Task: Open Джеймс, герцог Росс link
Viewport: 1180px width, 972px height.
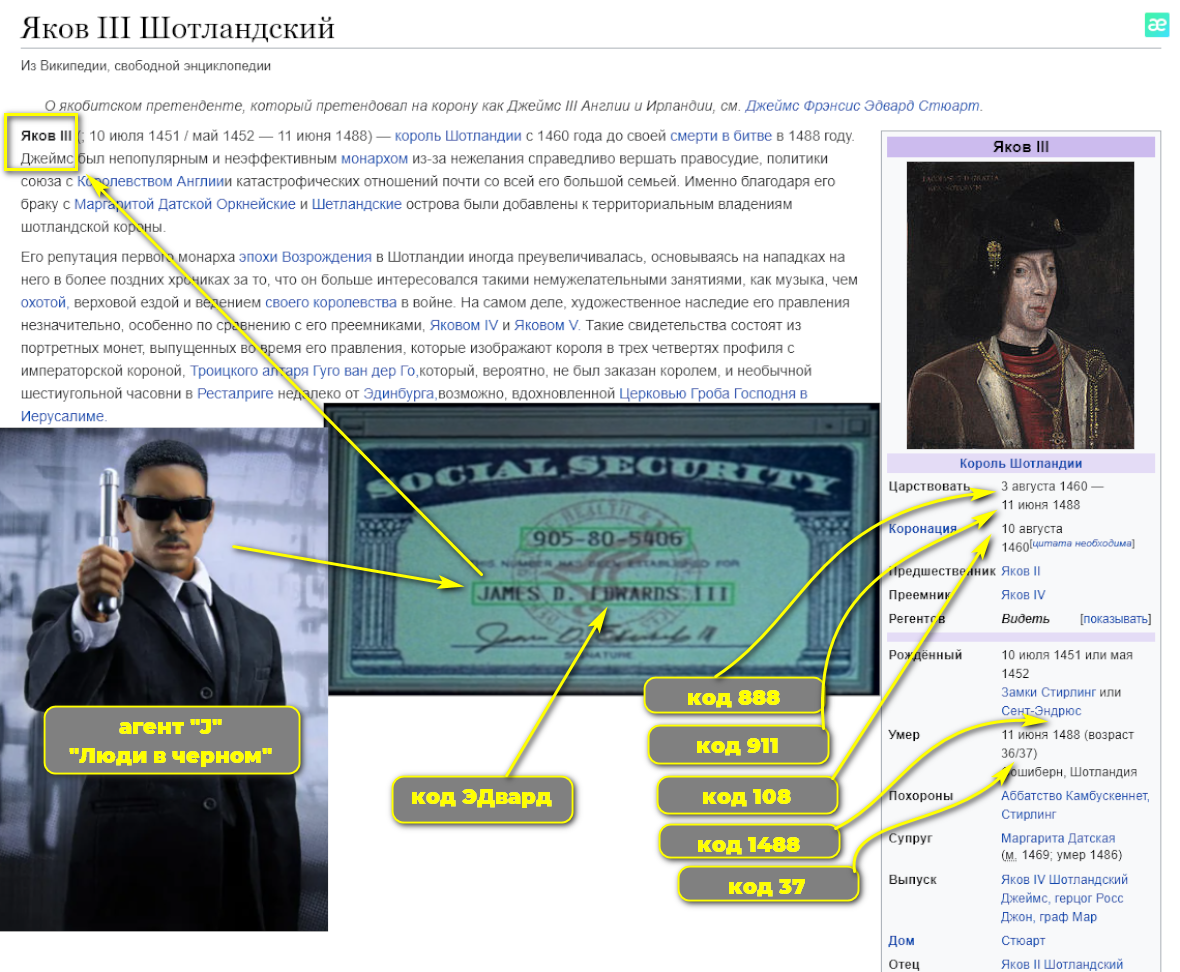Action: point(1062,898)
